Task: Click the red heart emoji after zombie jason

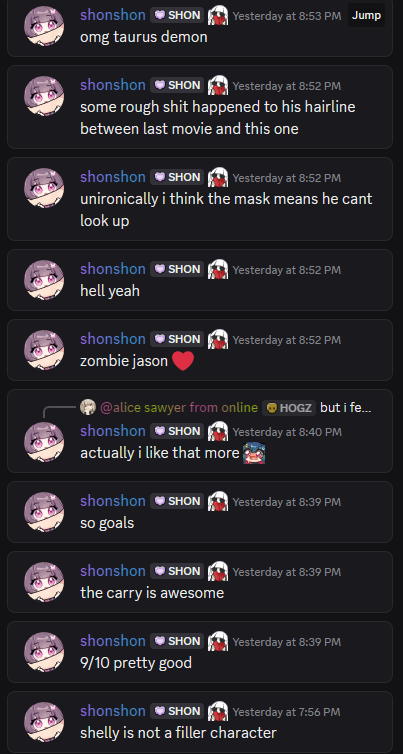Action: (x=183, y=361)
